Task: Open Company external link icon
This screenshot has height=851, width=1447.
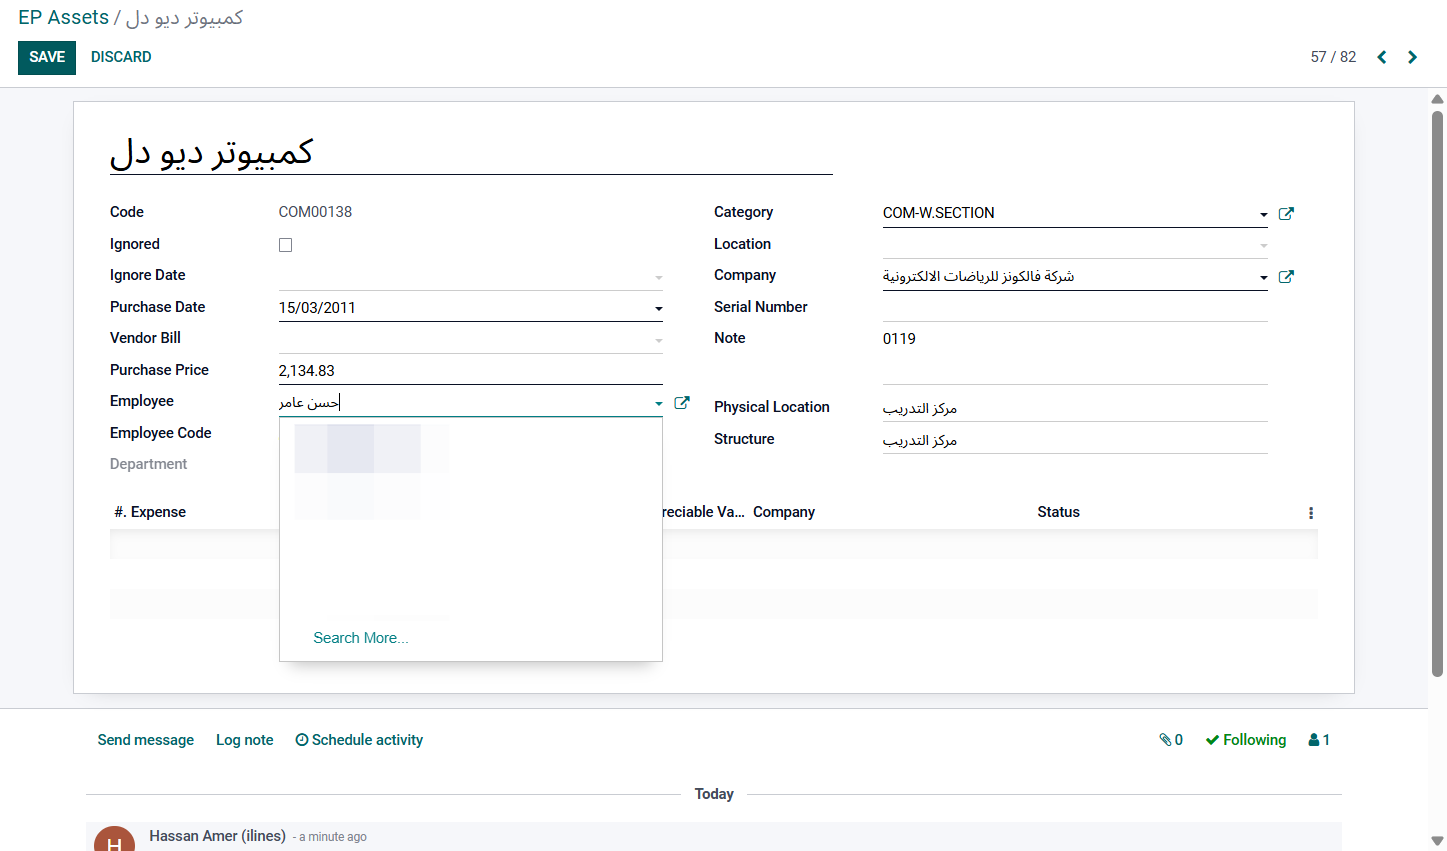Action: (1286, 277)
